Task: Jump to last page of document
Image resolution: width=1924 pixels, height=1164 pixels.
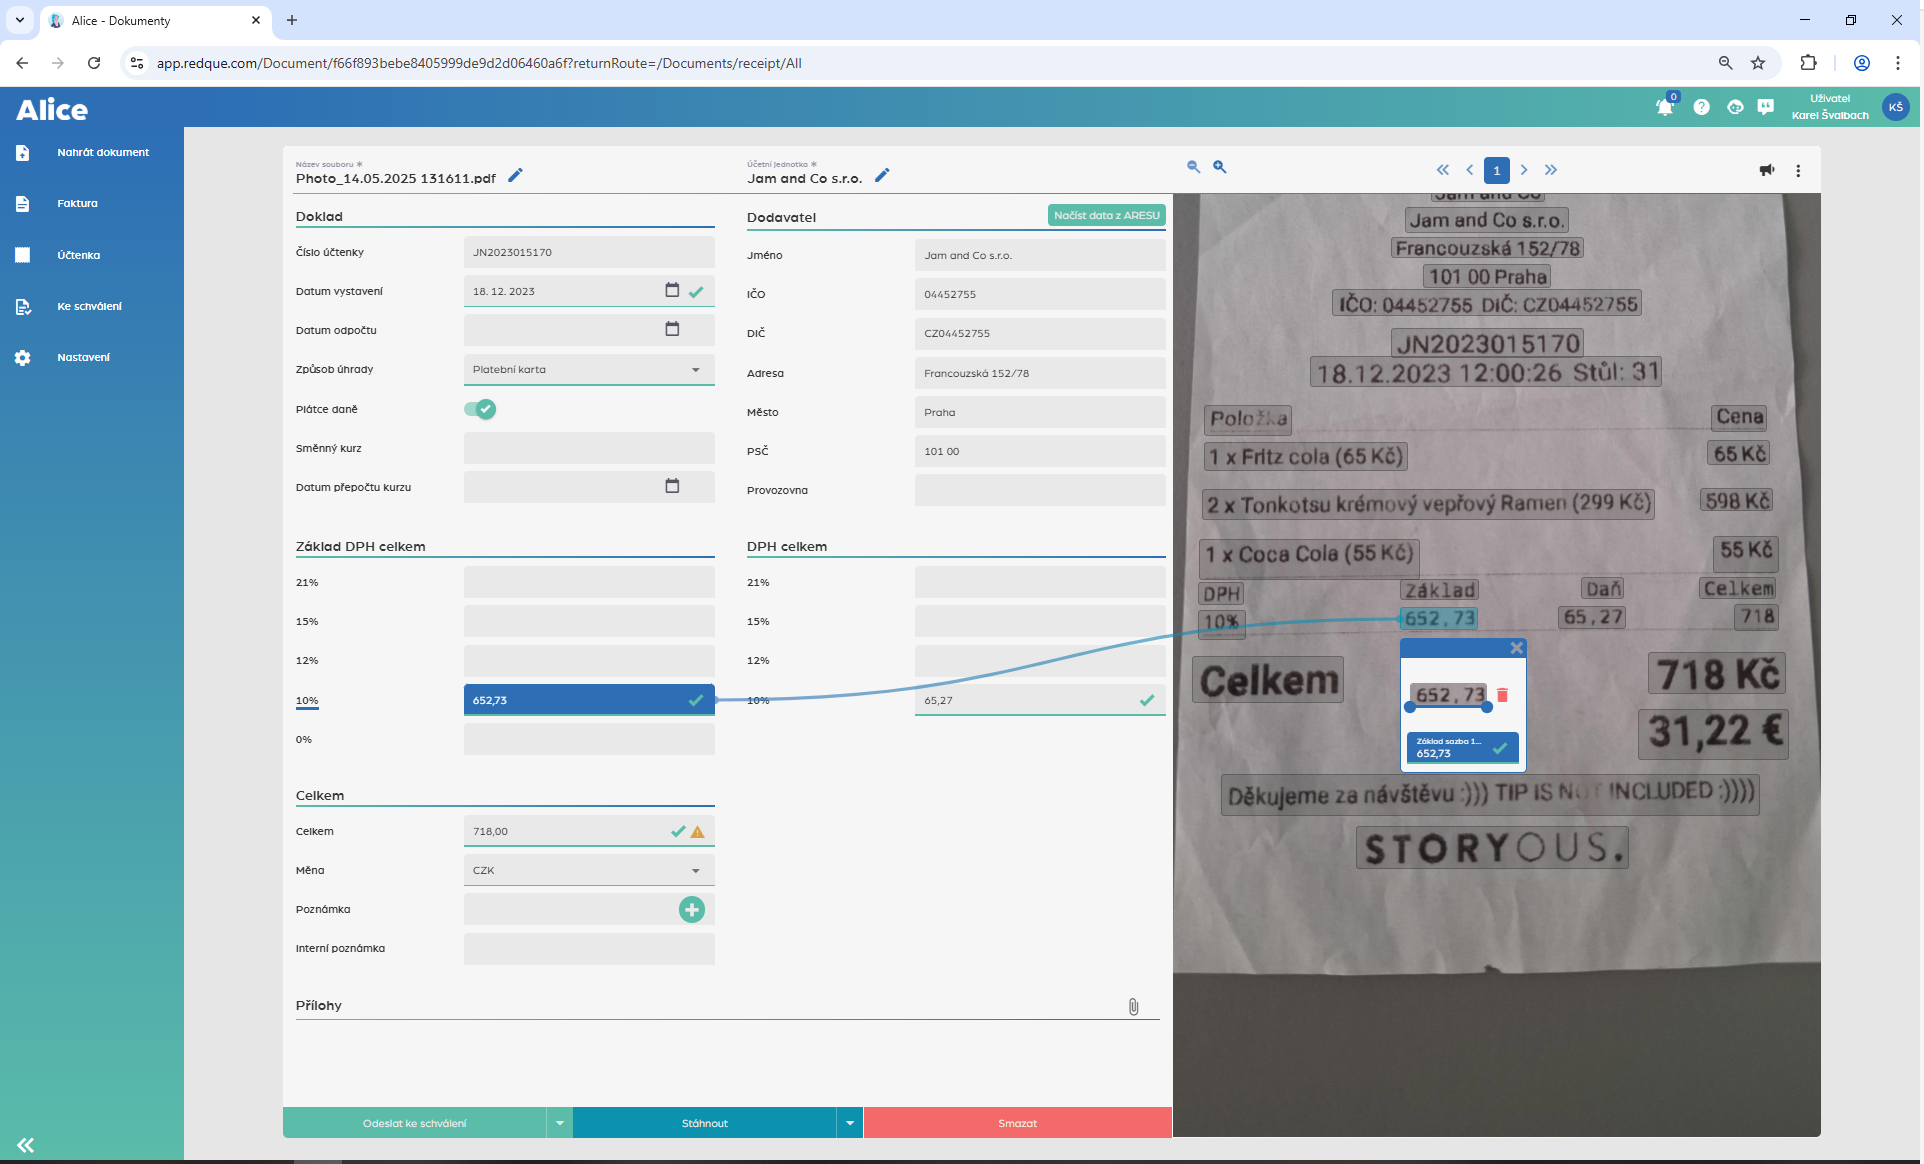Action: tap(1551, 170)
